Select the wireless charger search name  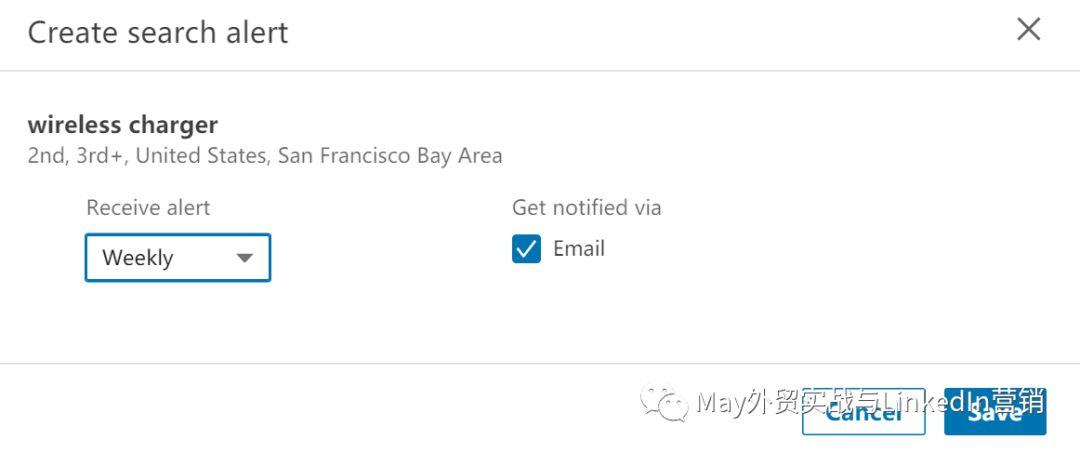123,125
